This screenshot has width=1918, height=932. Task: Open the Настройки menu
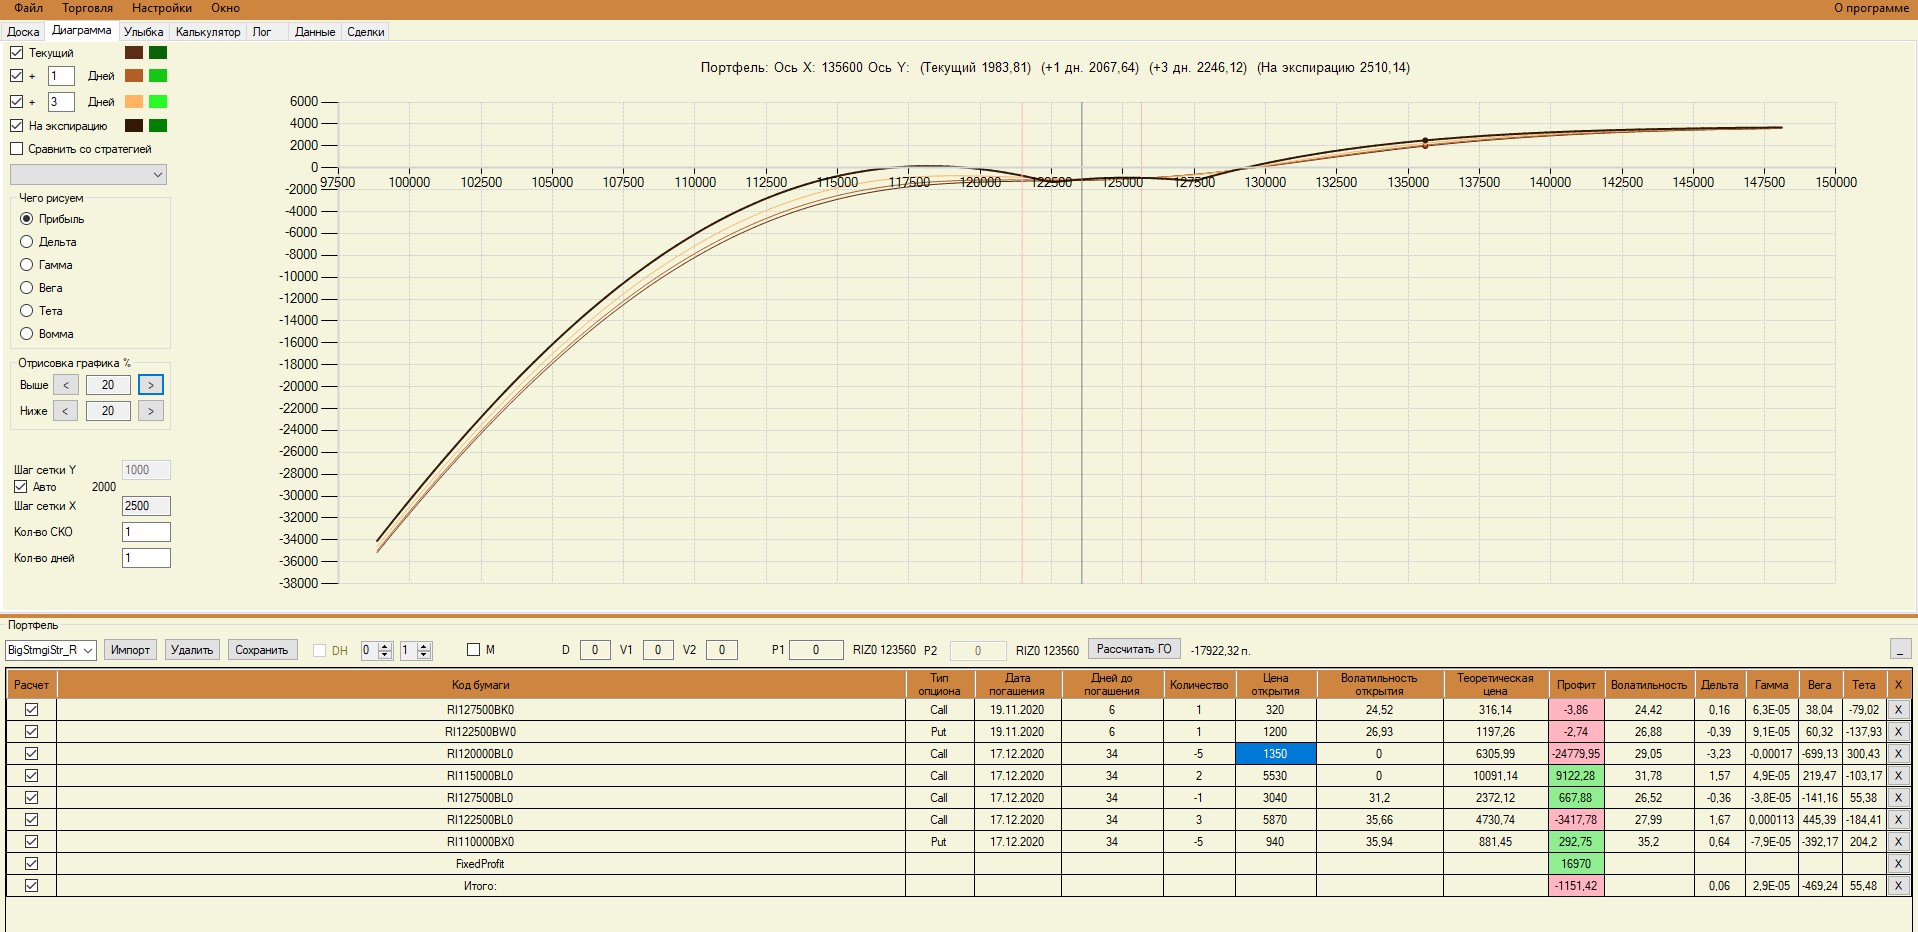click(x=162, y=8)
